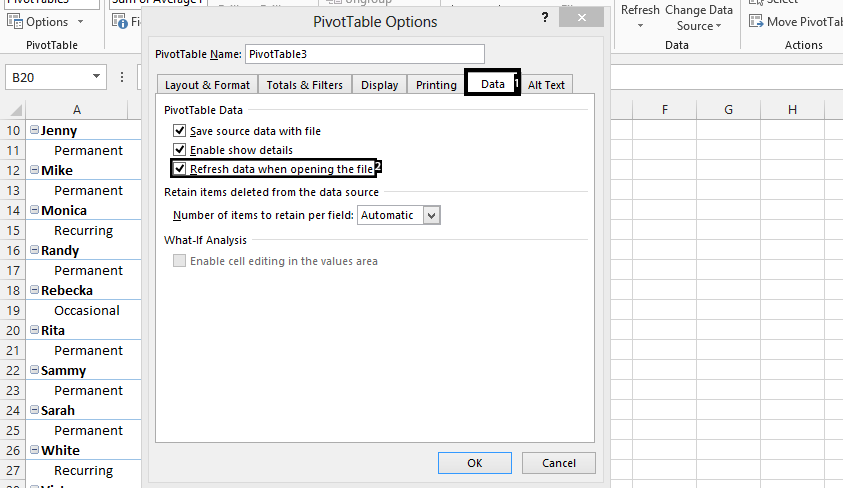Click the Cancel button
This screenshot has width=843, height=488.
click(559, 463)
